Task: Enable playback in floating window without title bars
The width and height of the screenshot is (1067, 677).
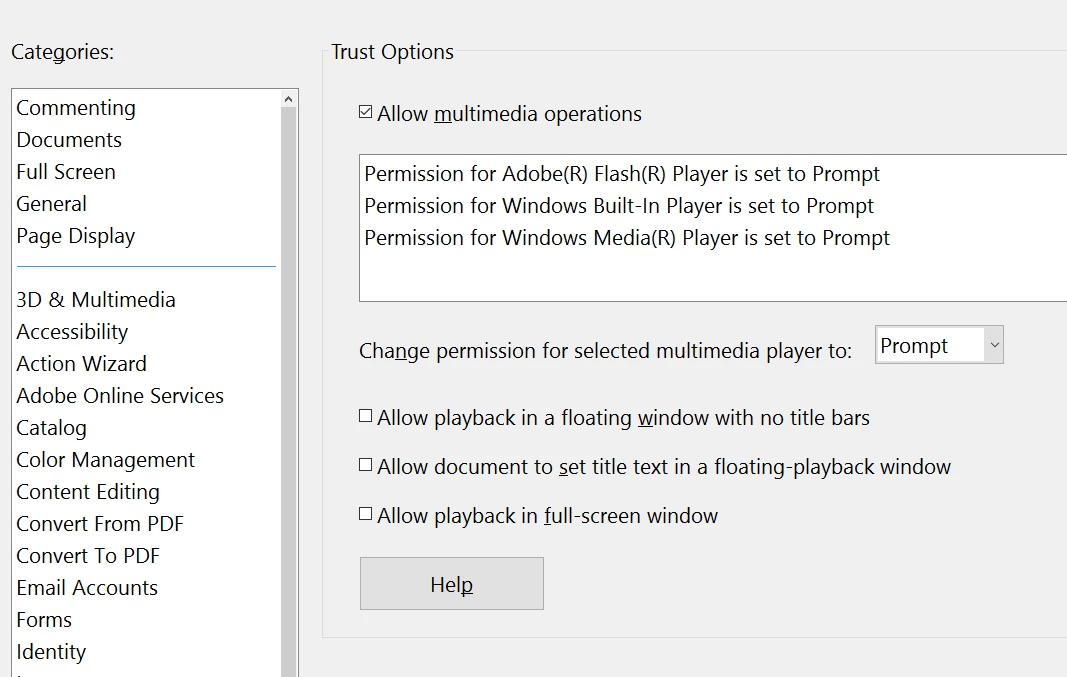Action: point(366,417)
